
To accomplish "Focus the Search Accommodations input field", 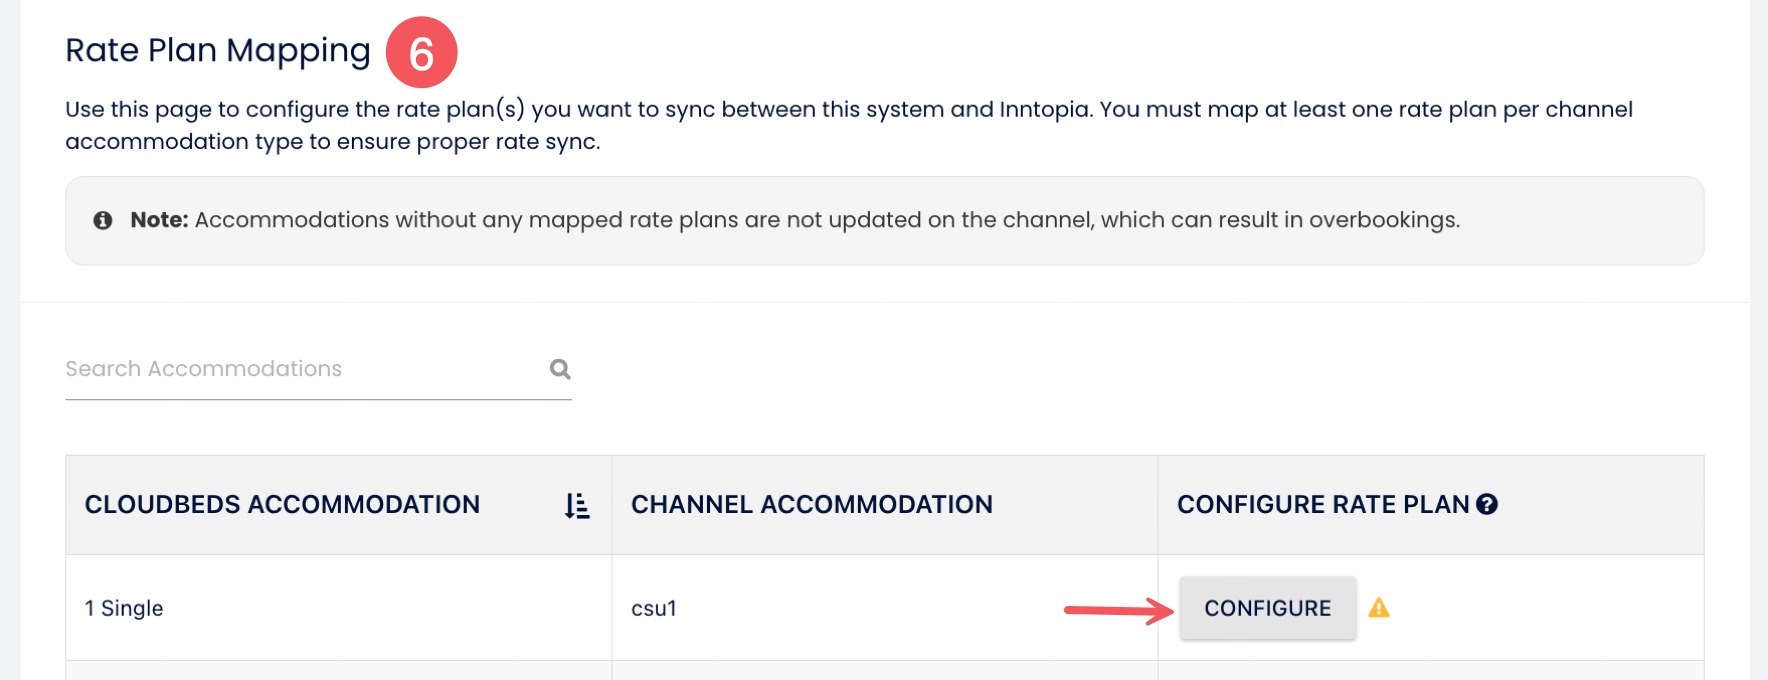I will [250, 369].
